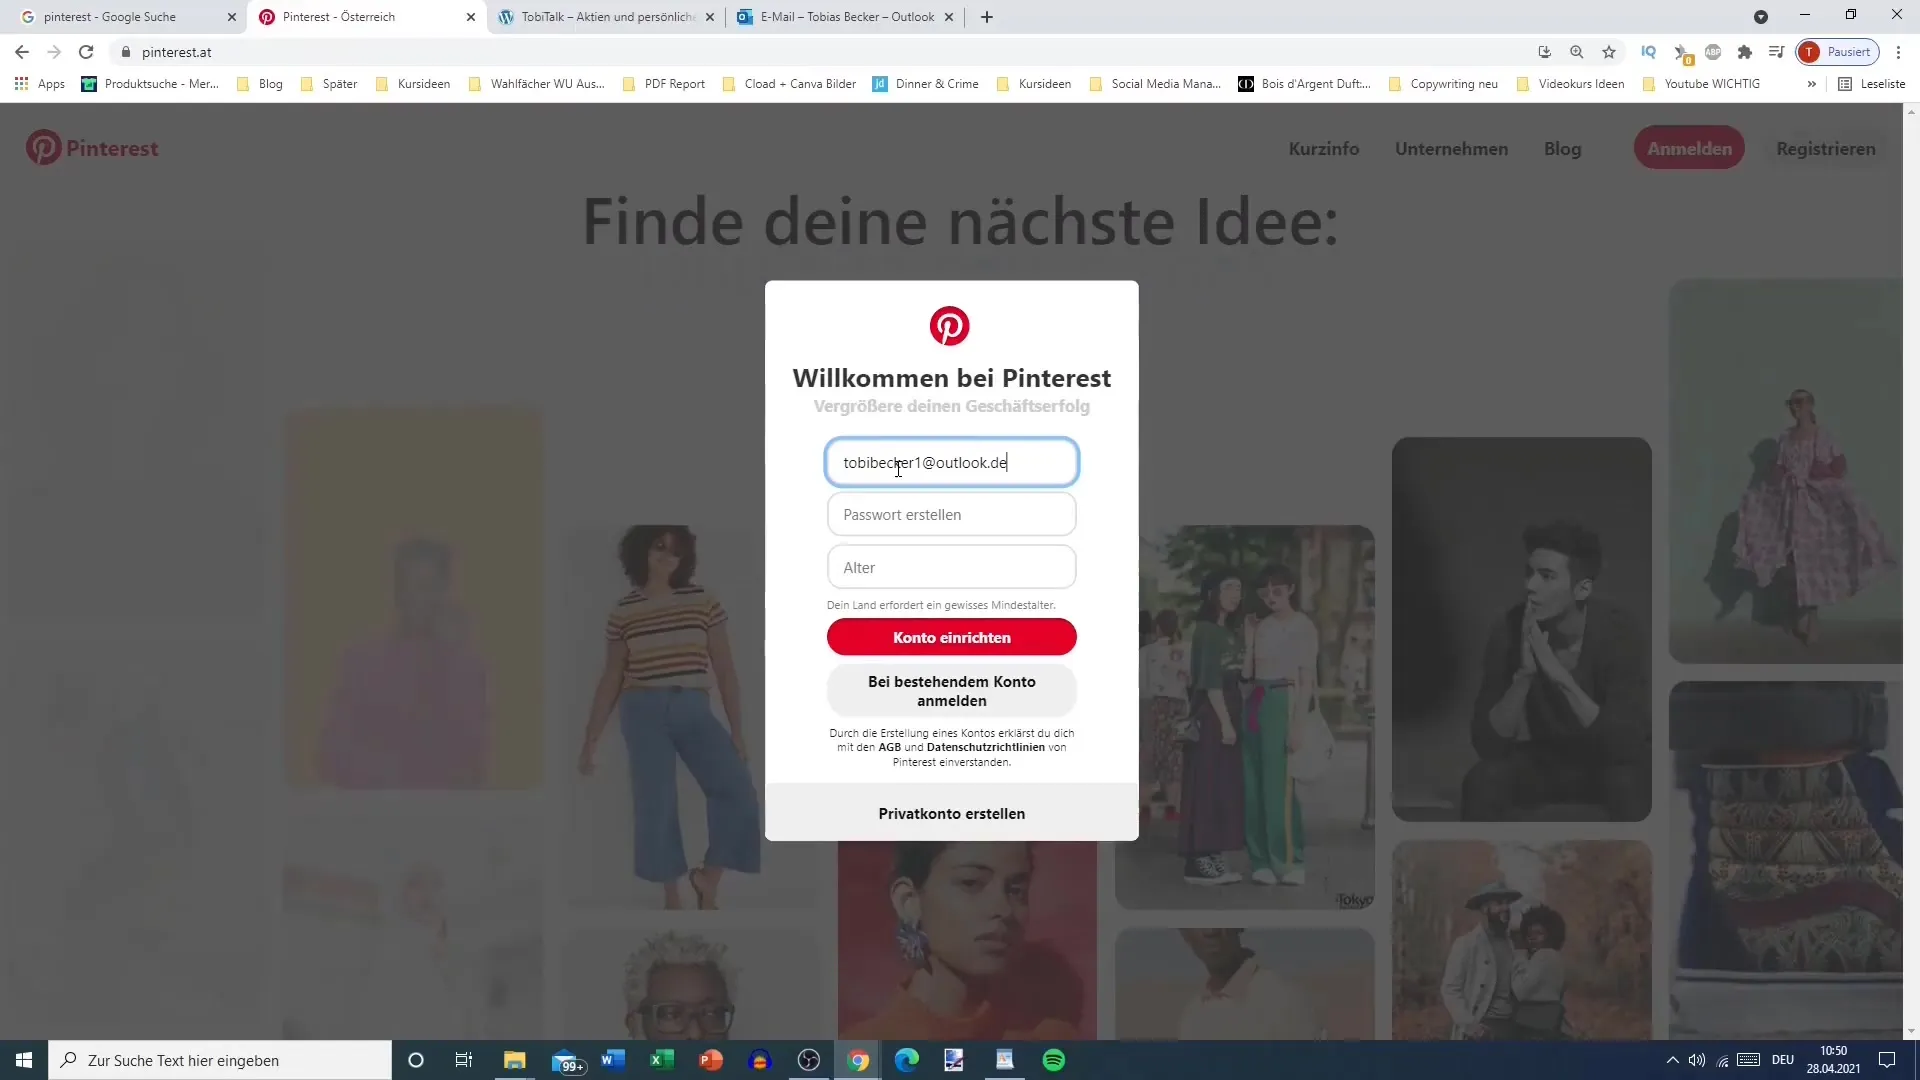Switch to E-Mail Tobias Becker Outlook tab

point(846,17)
